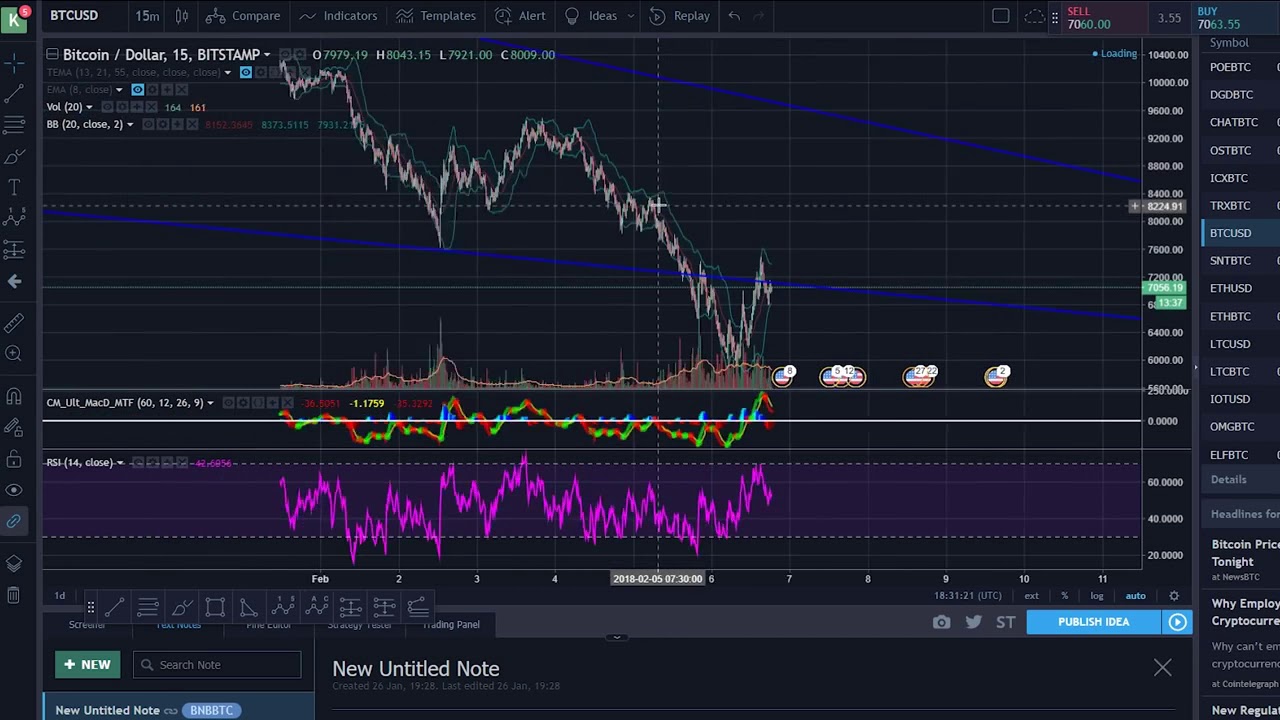The height and width of the screenshot is (720, 1280).
Task: Open the object tree layers icon
Action: click(14, 564)
